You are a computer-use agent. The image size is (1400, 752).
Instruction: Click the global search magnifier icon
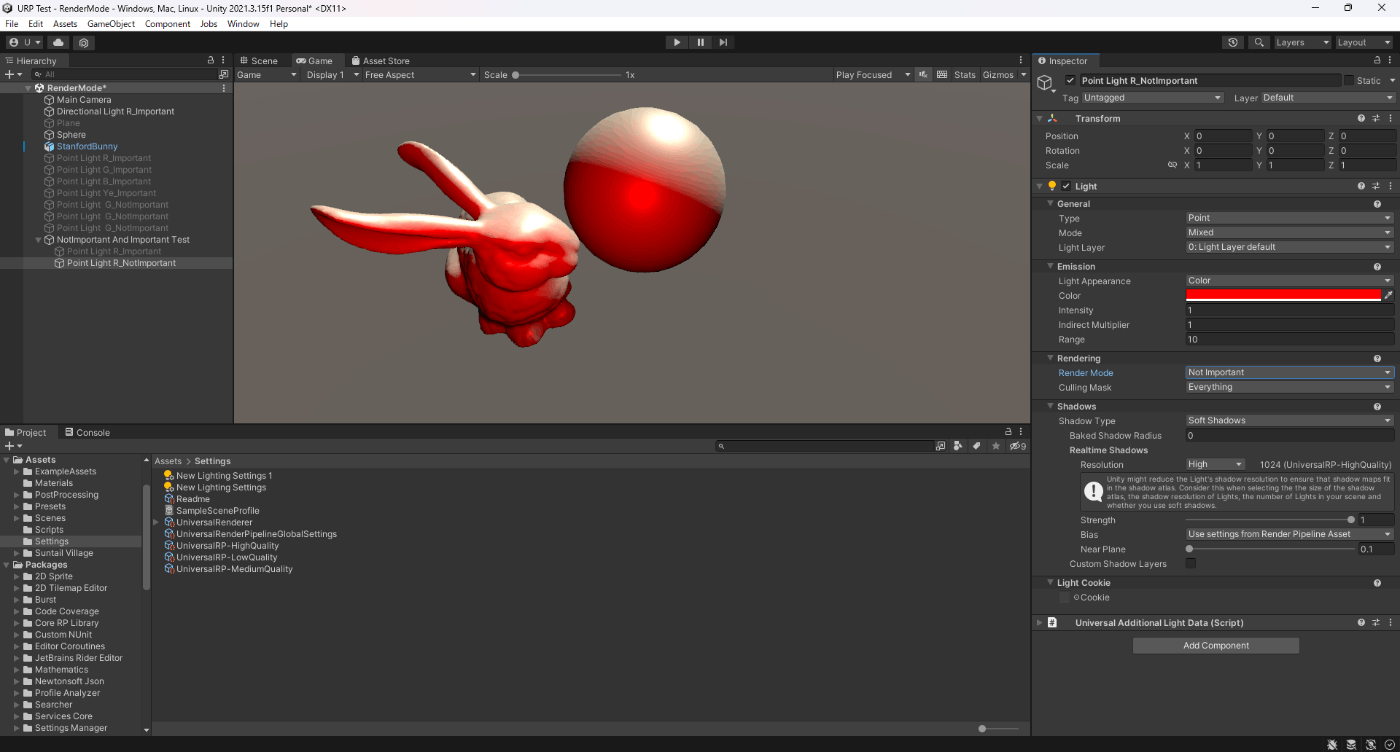[1259, 43]
